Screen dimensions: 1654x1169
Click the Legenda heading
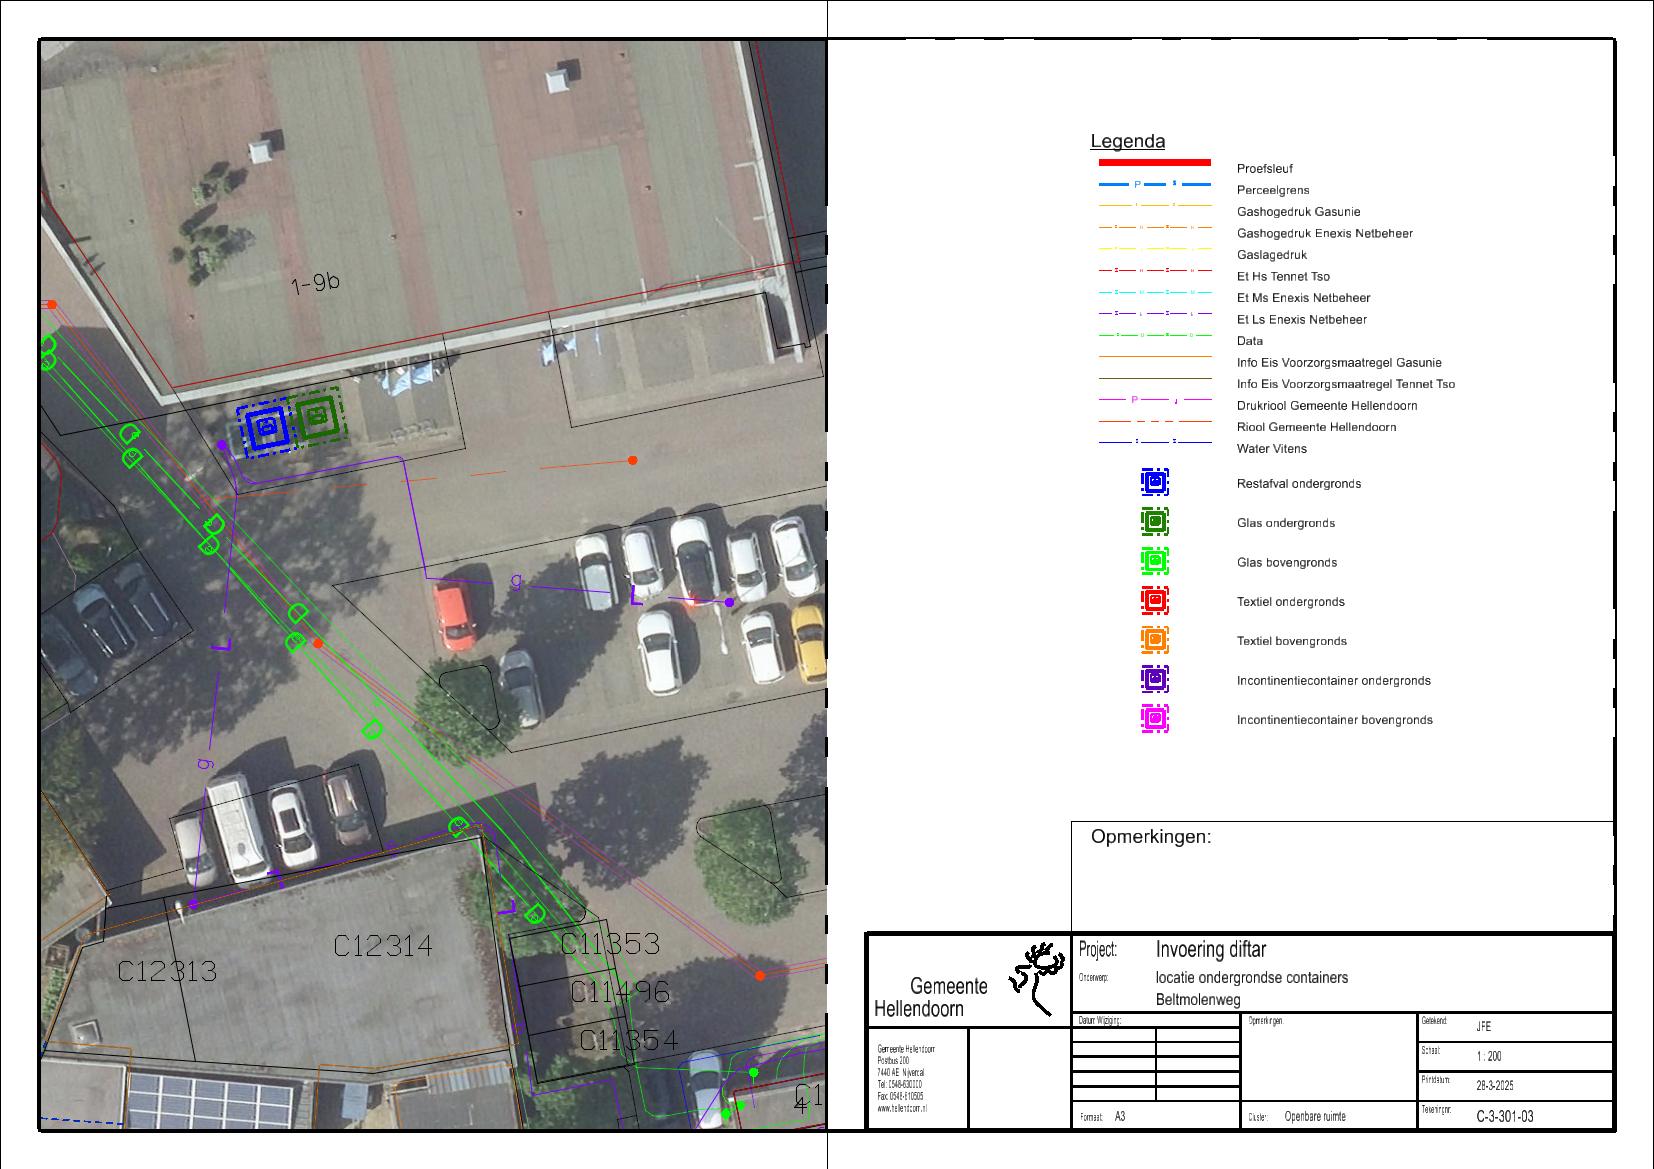1127,142
